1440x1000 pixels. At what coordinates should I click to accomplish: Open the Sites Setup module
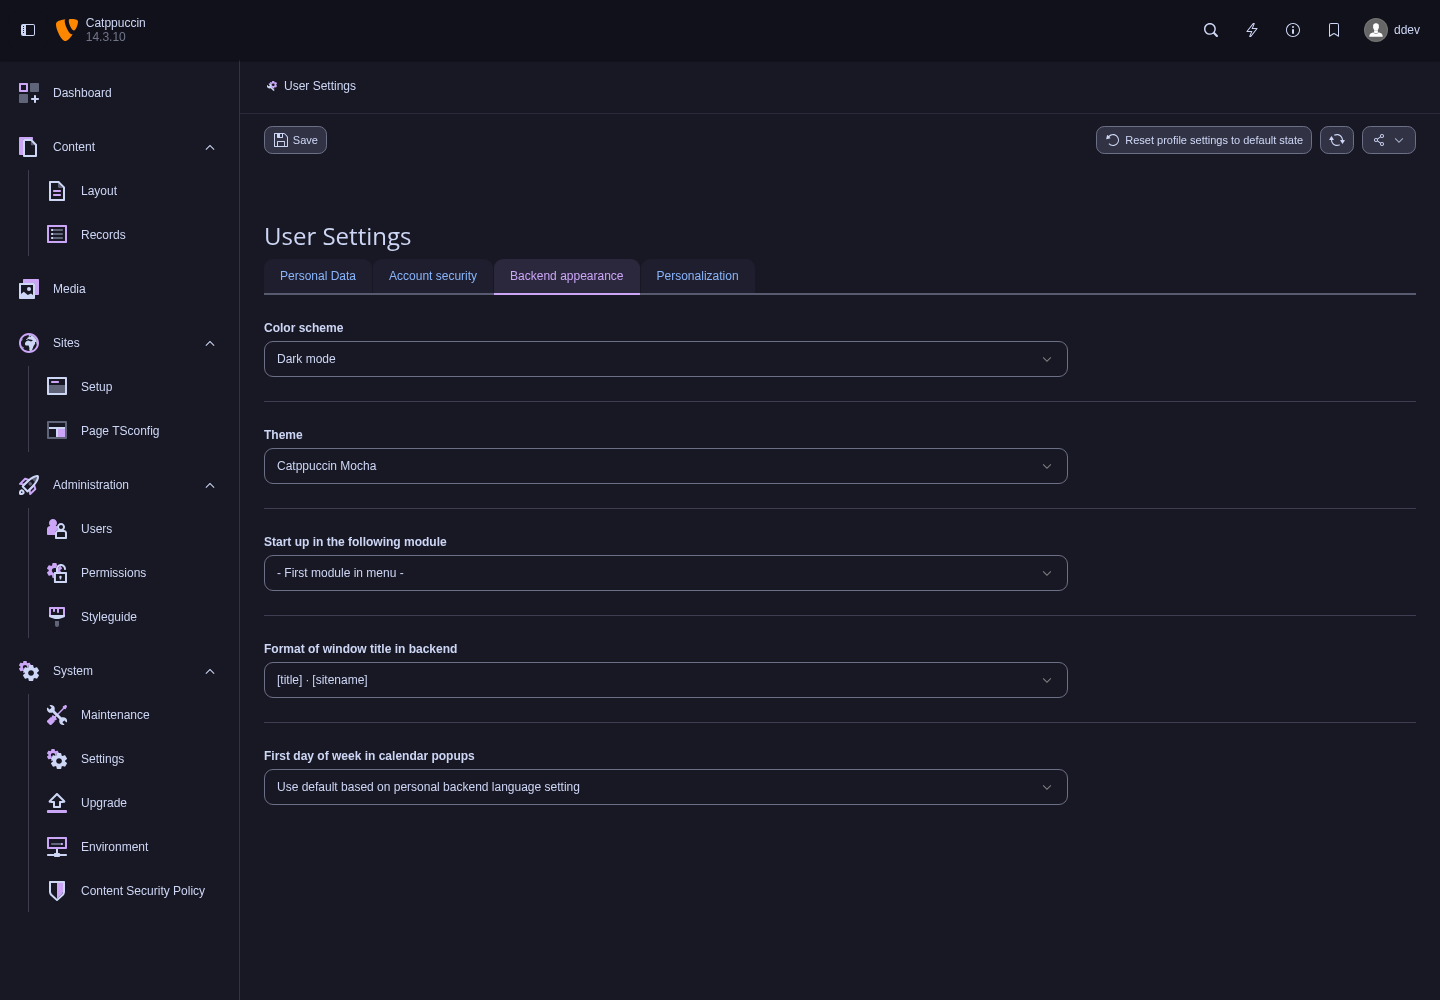[134, 387]
